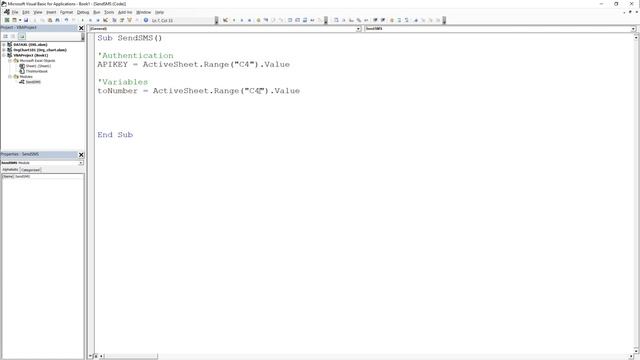Viewport: 640px width, 360px height.
Task: Switch to Alphabetic properties tab
Action: pos(10,169)
